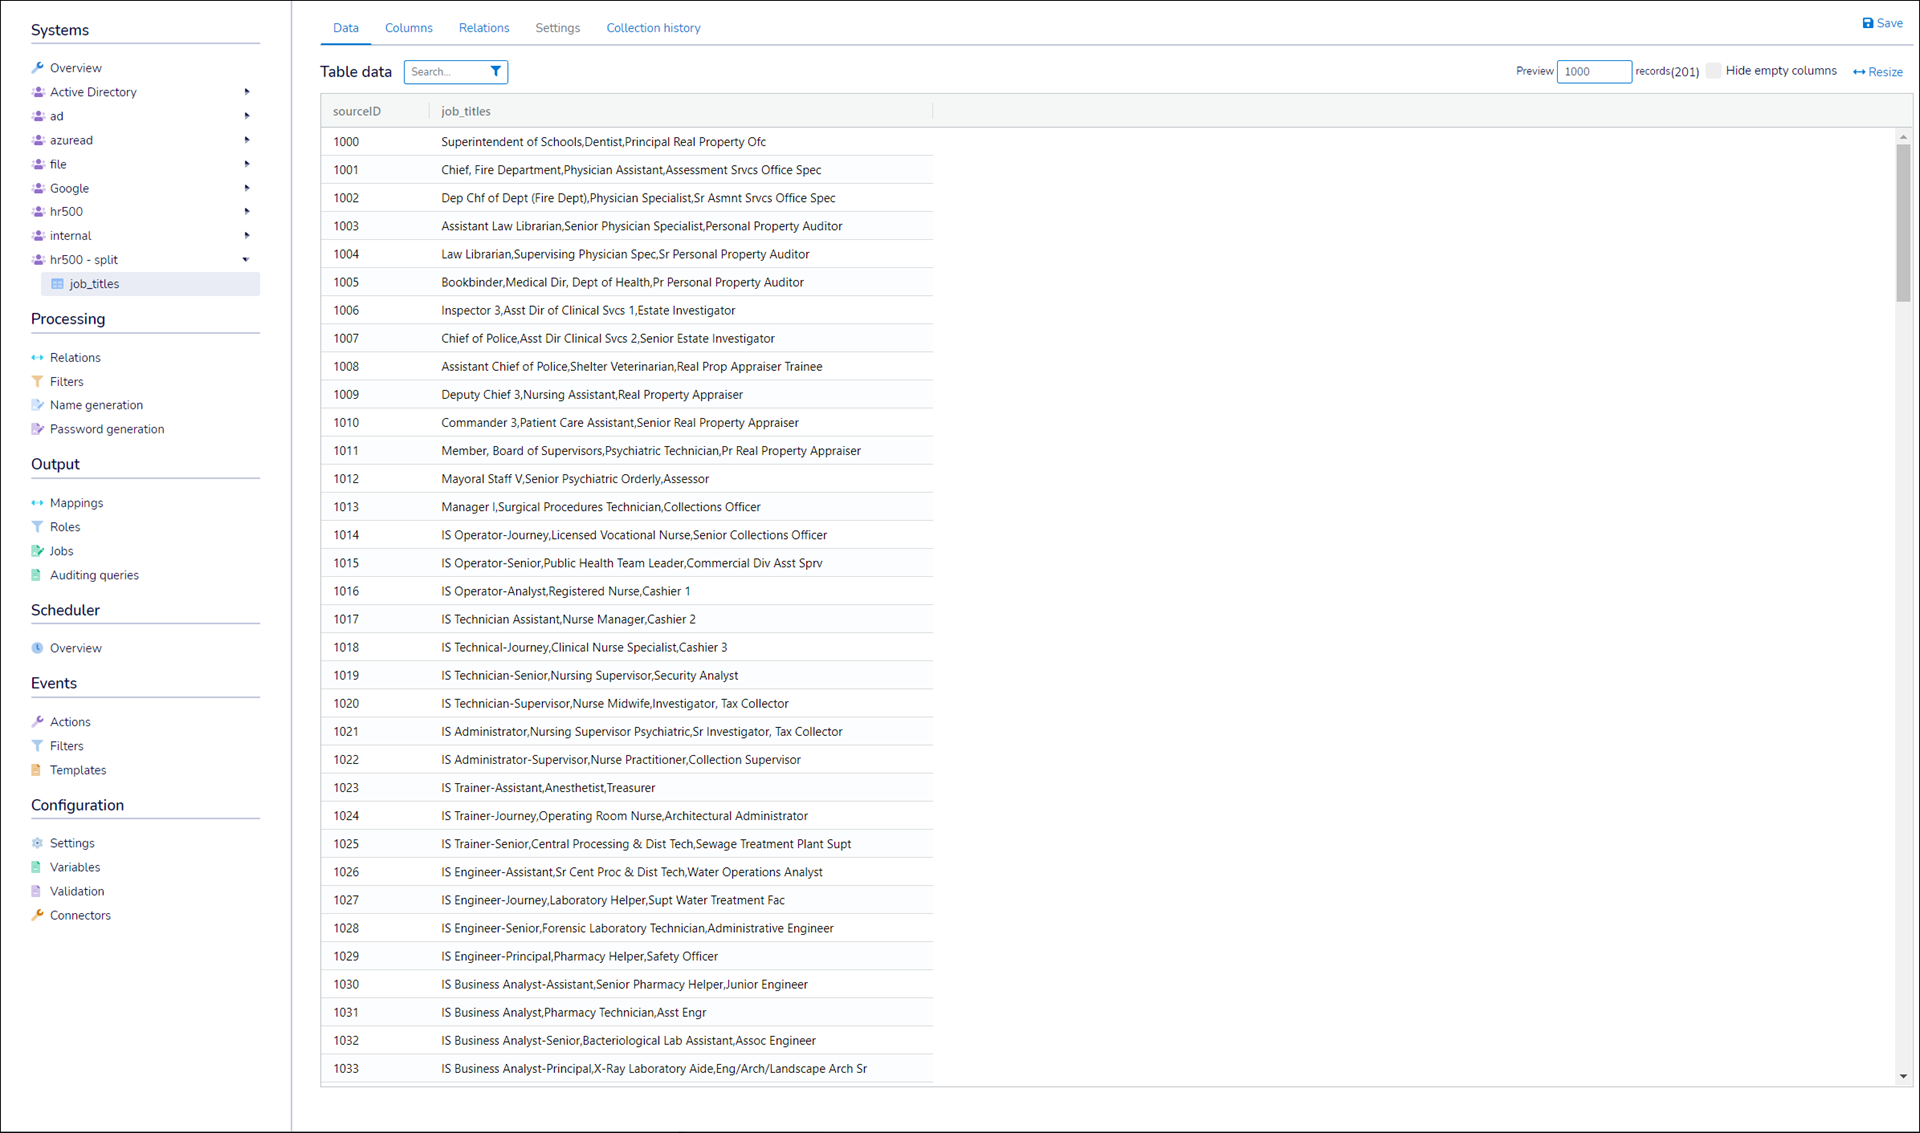Click the Resize arrows icon

click(x=1858, y=72)
